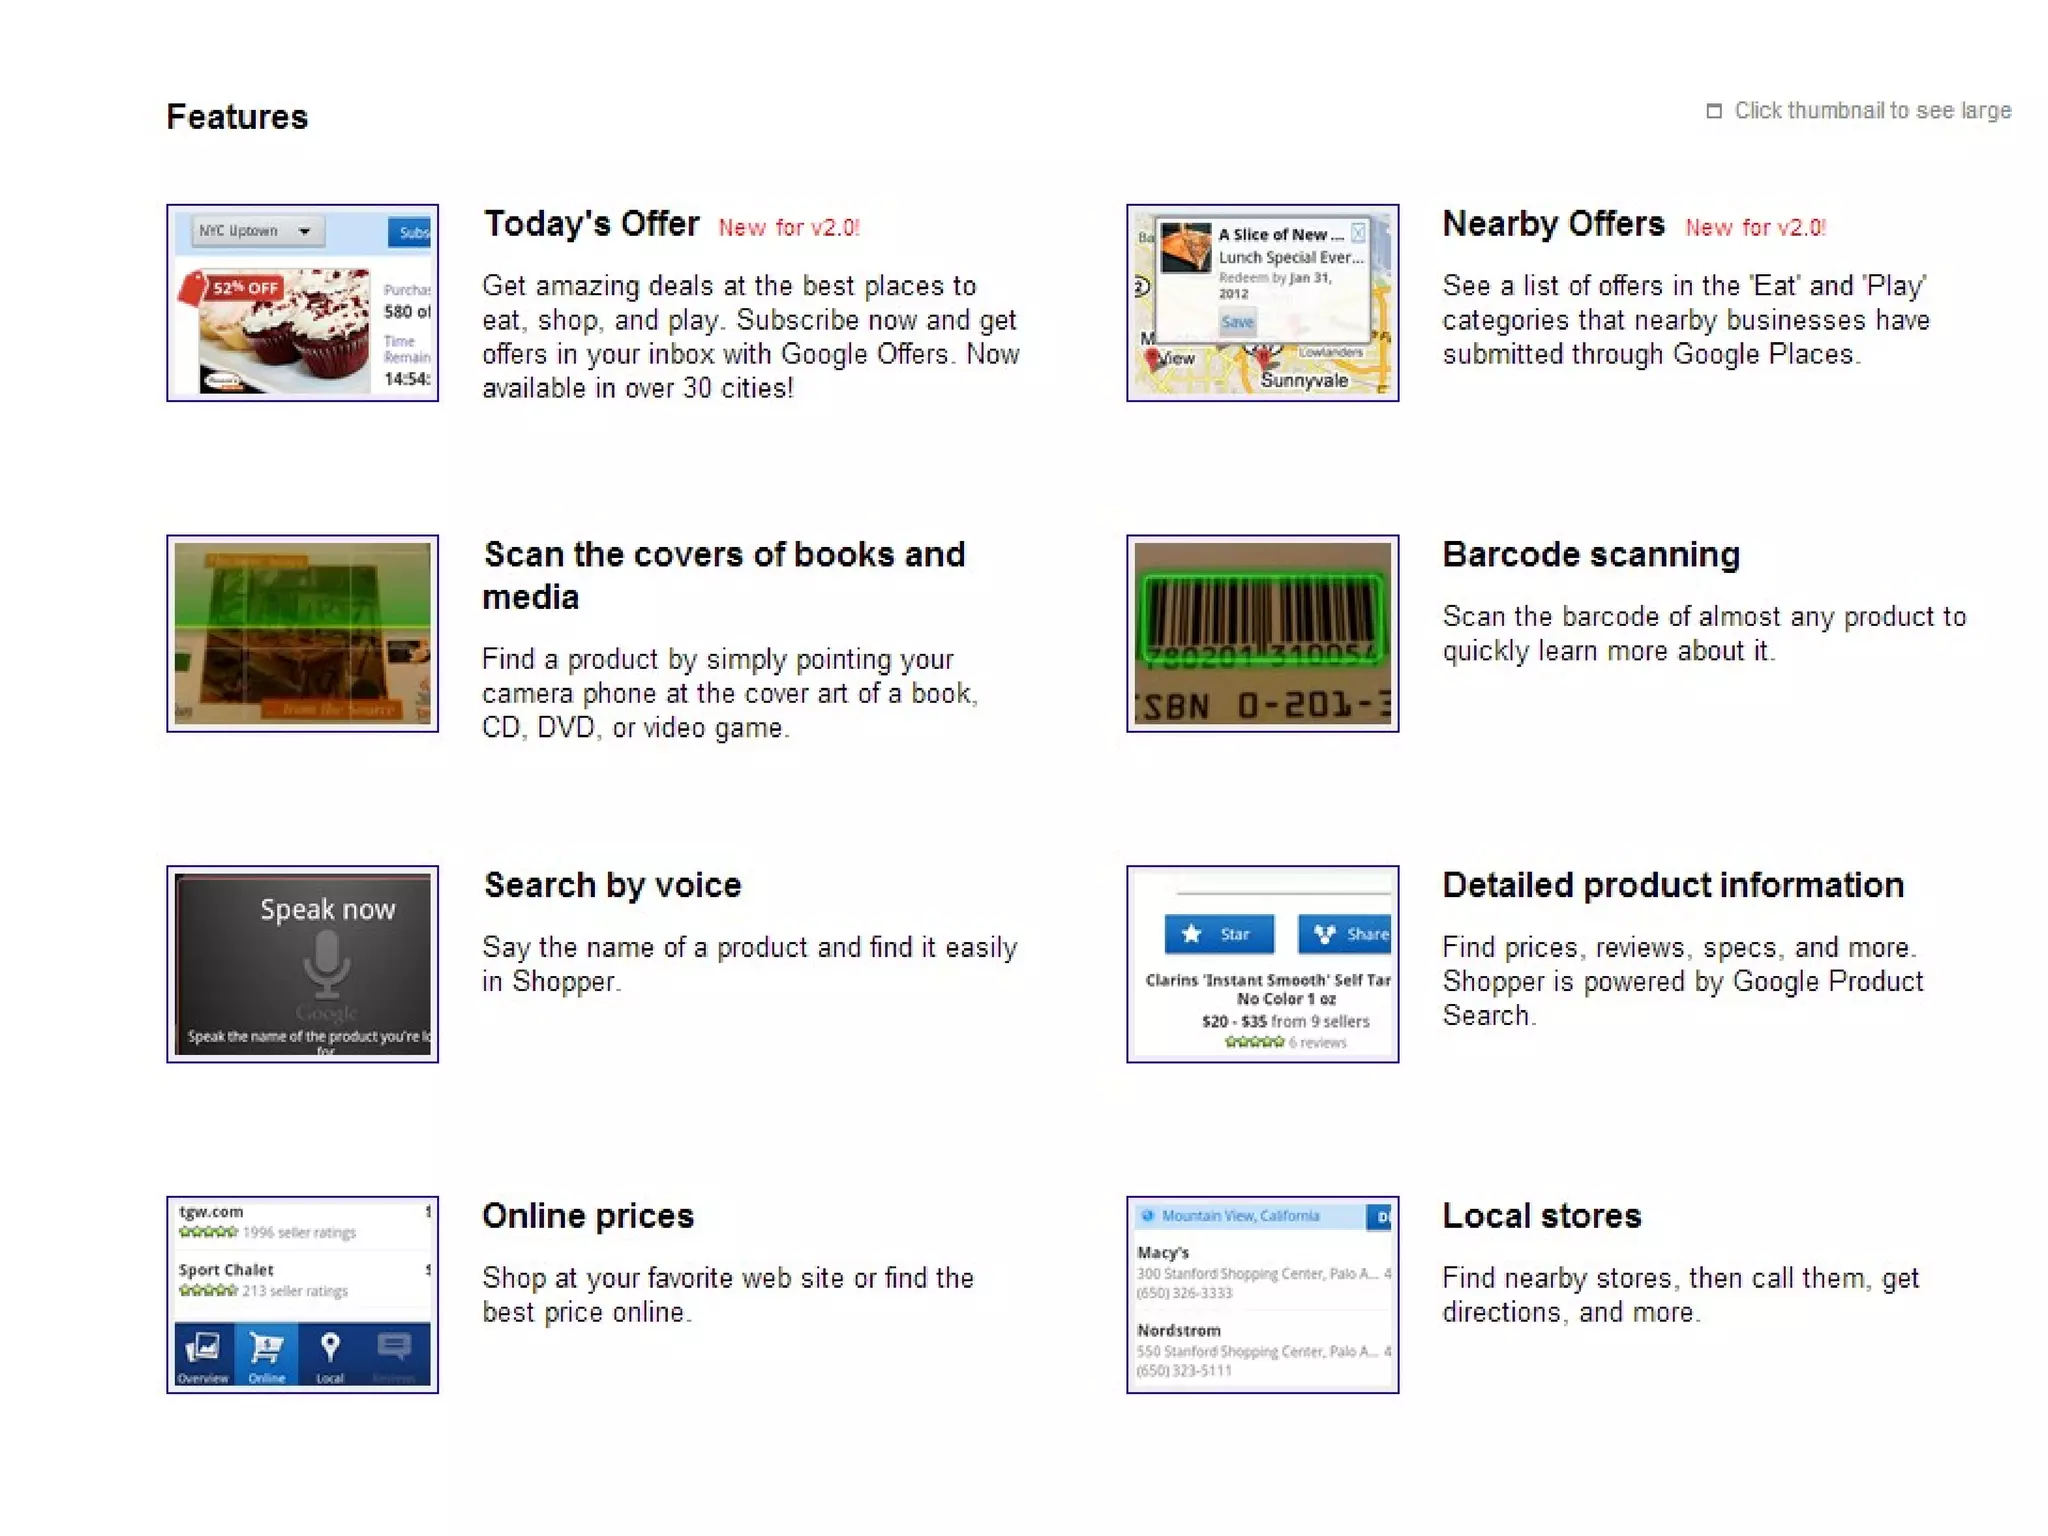Open the book cover scanning thumbnail
2048x1536 pixels.
coord(302,633)
